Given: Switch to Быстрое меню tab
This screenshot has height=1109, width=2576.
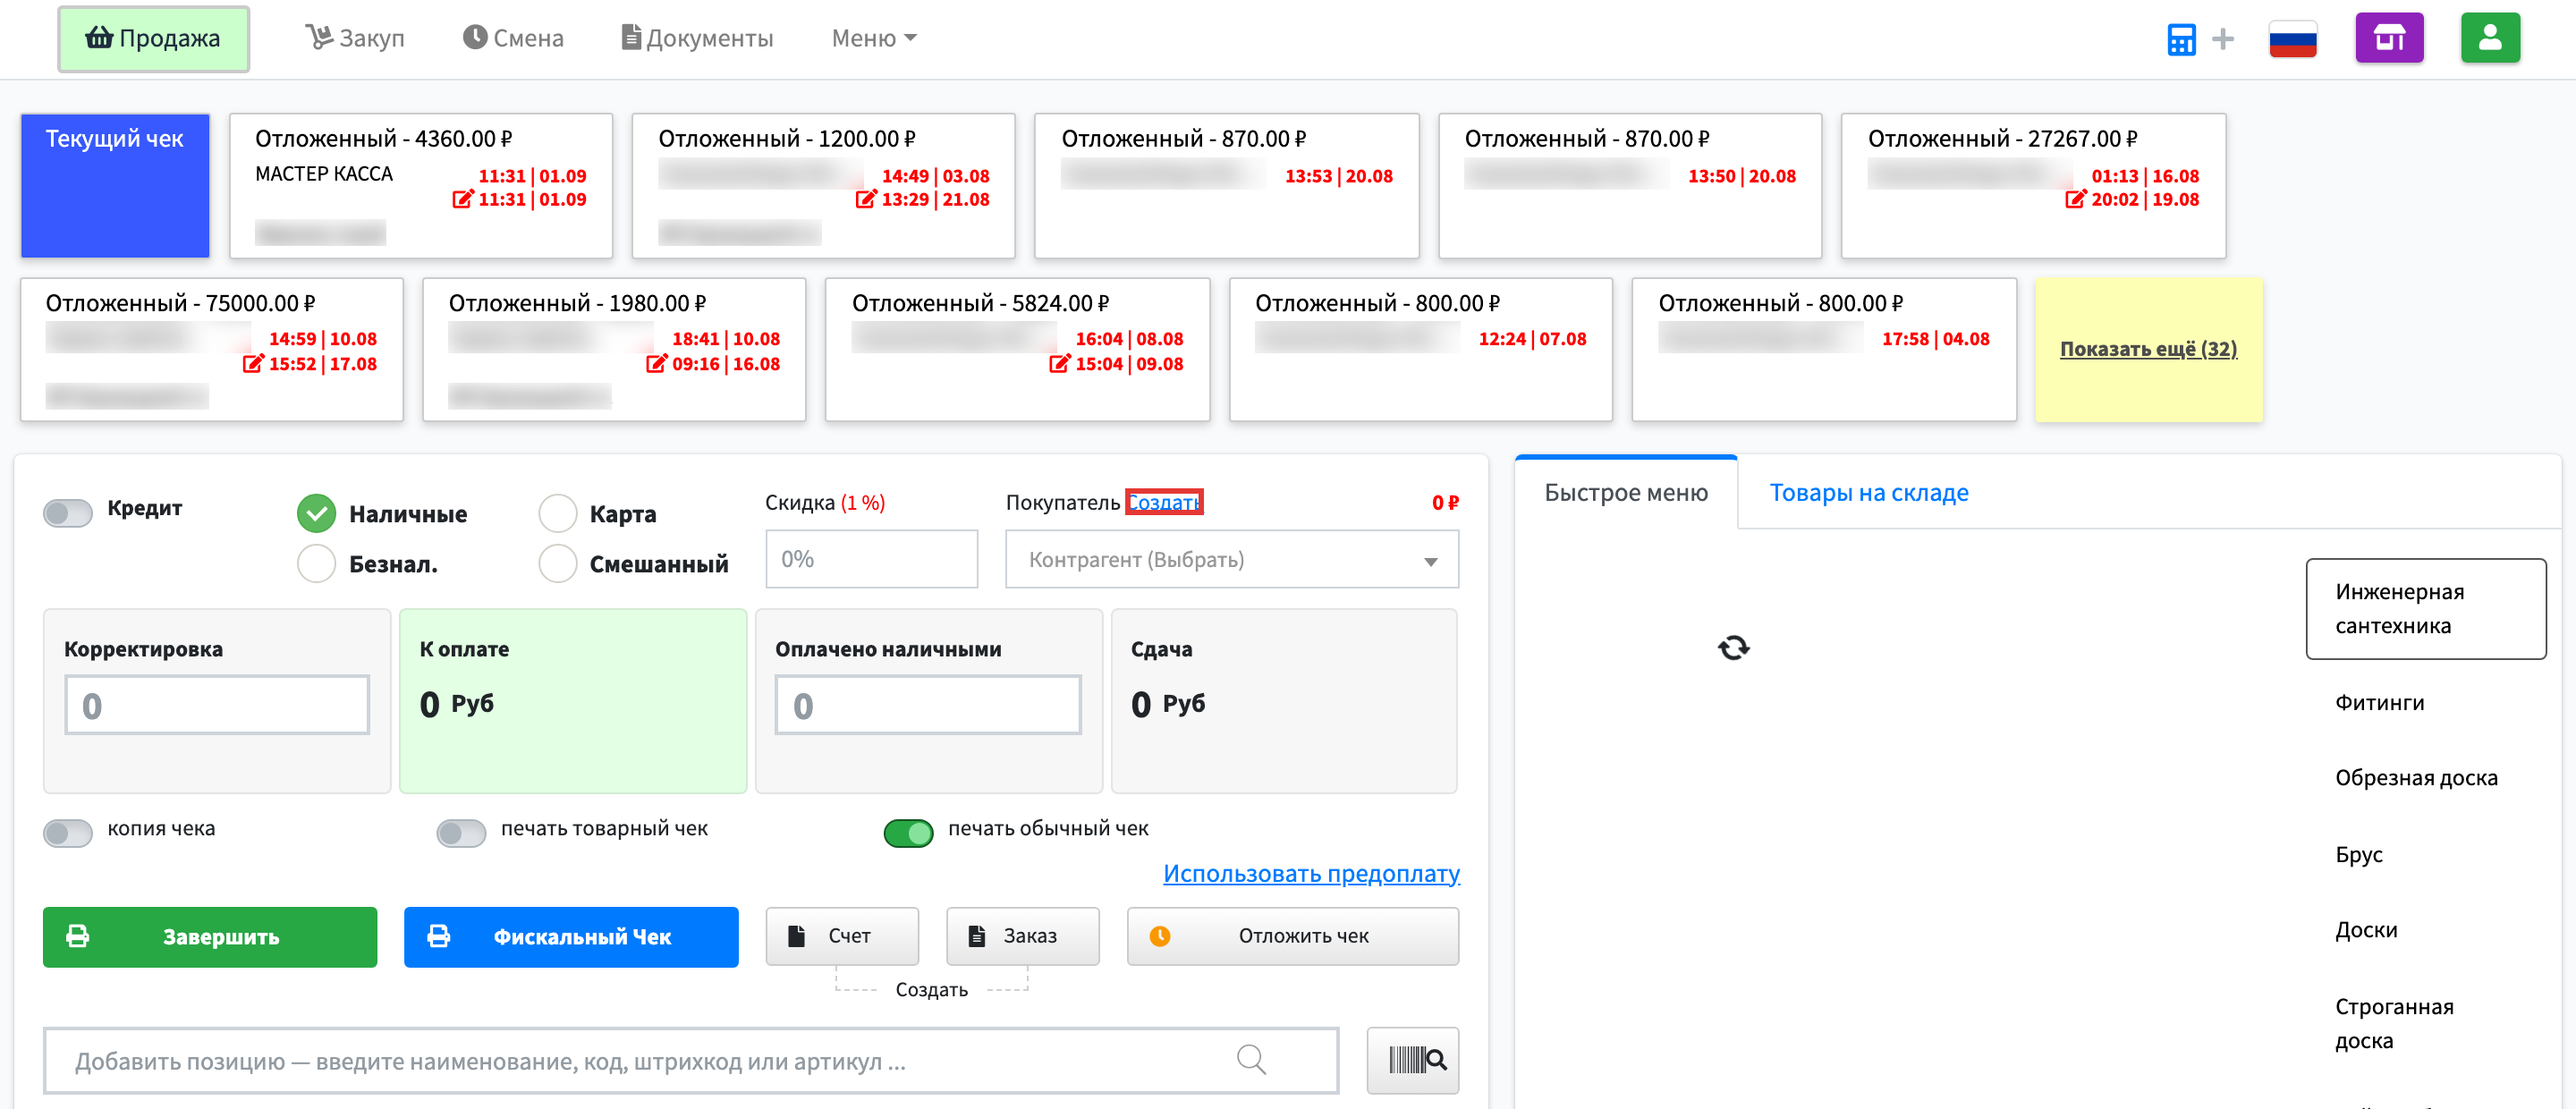Looking at the screenshot, I should (x=1625, y=492).
